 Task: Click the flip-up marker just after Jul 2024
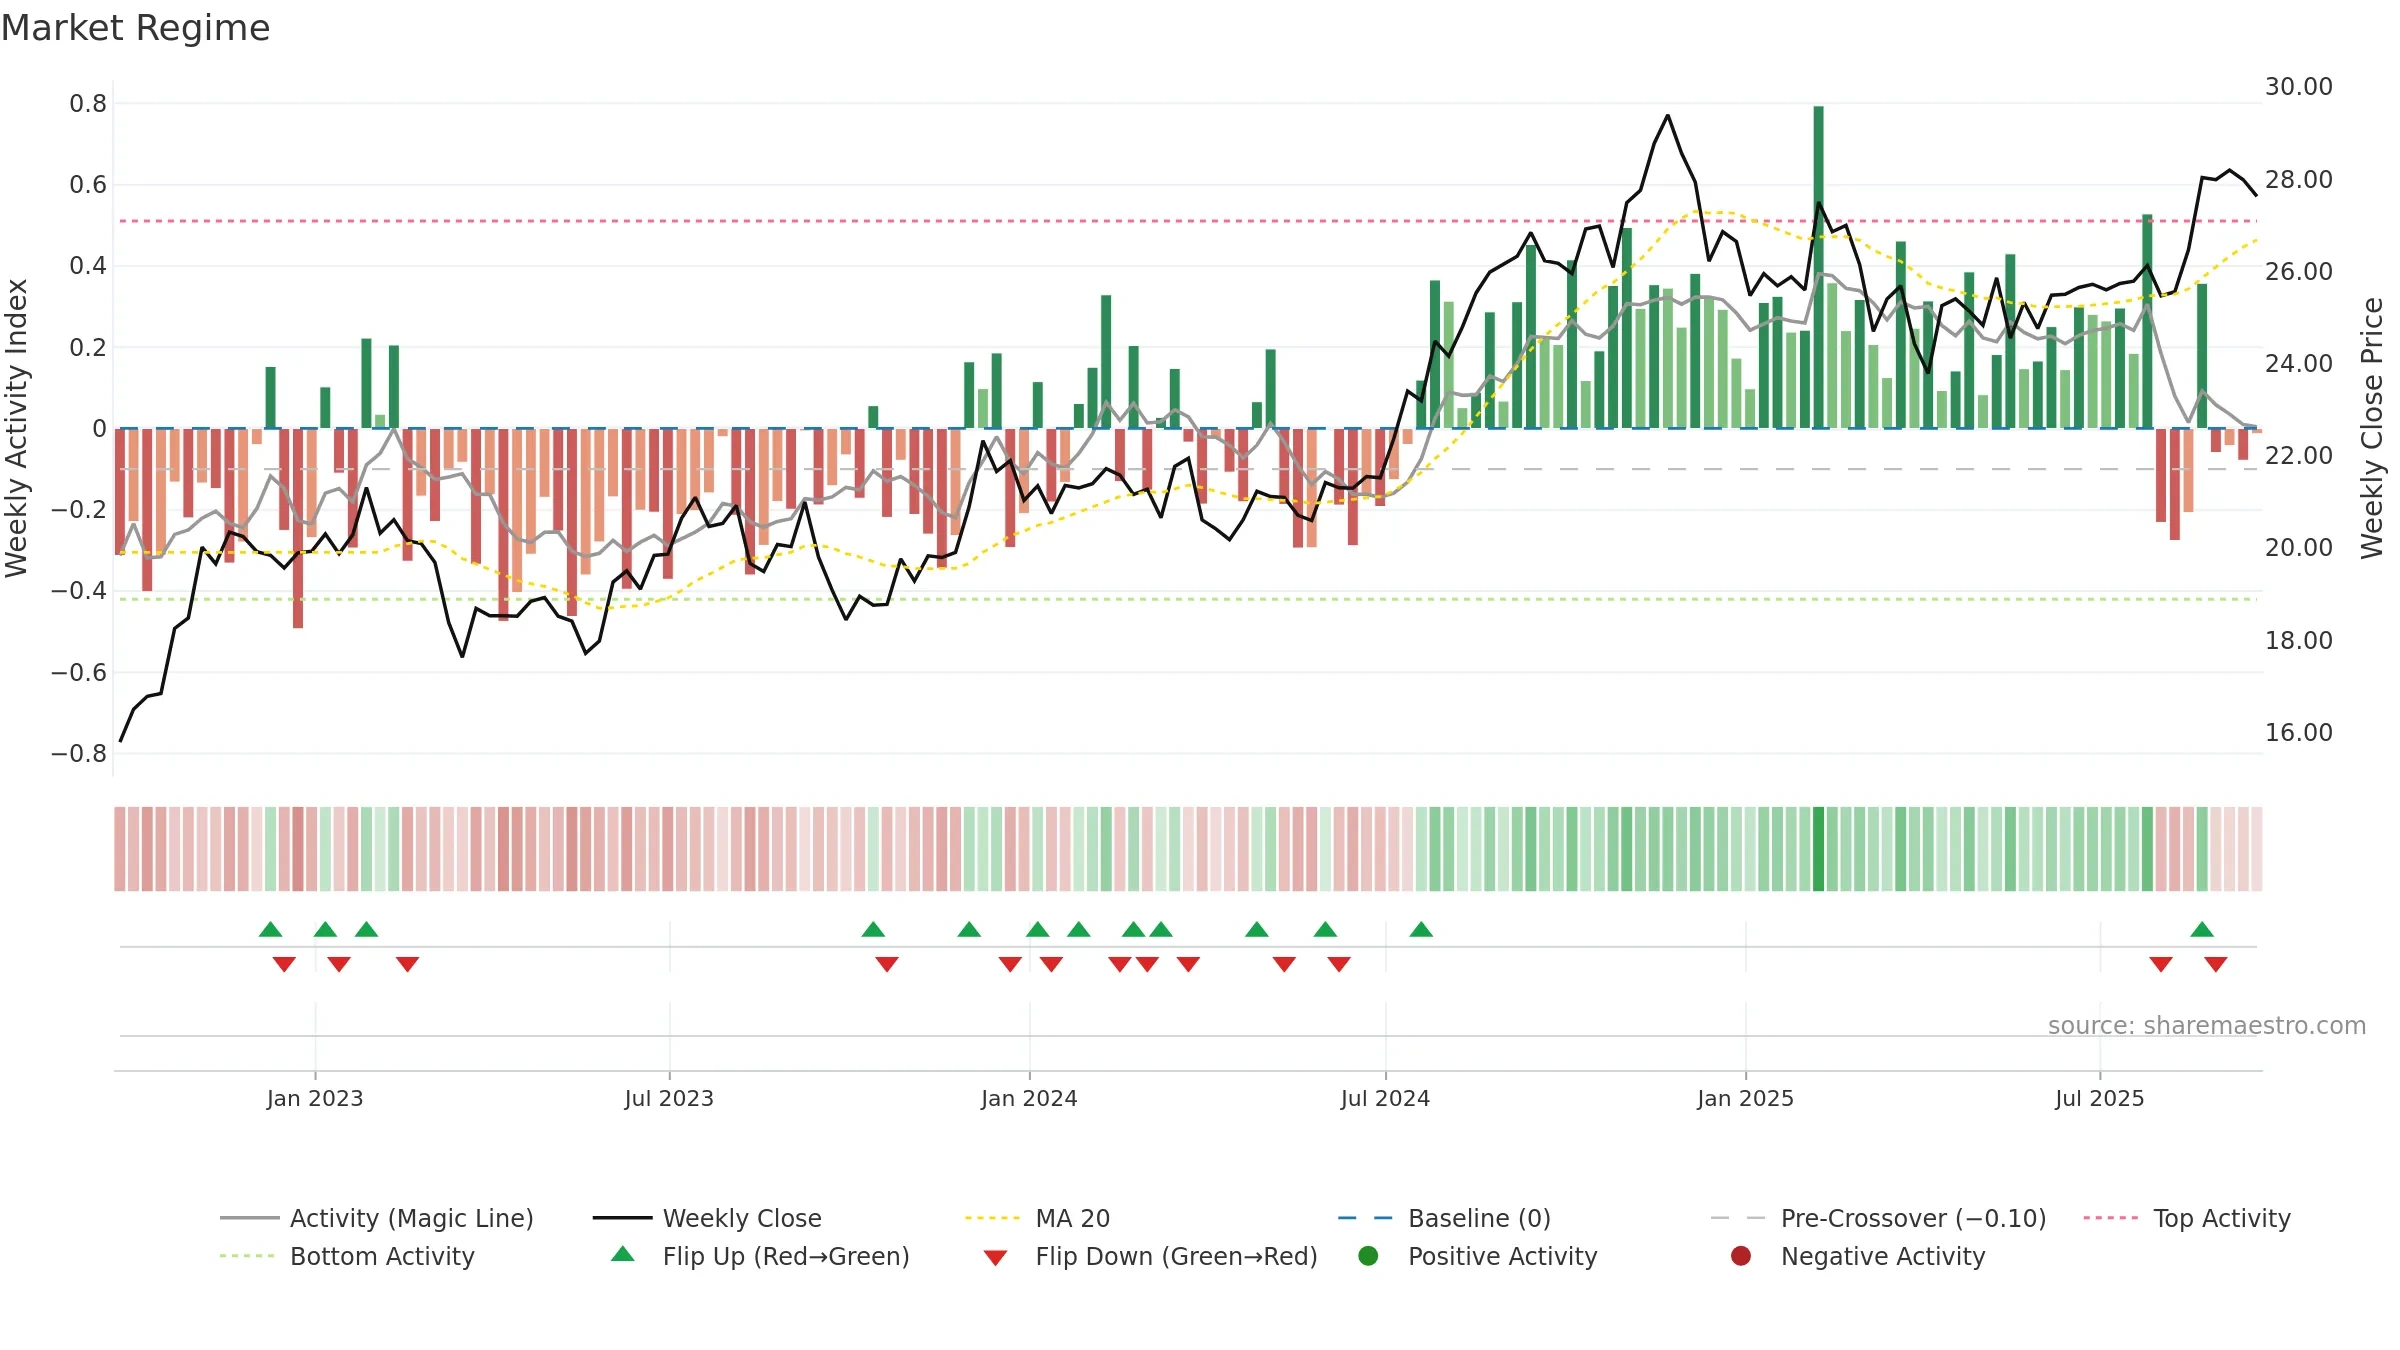click(1421, 929)
